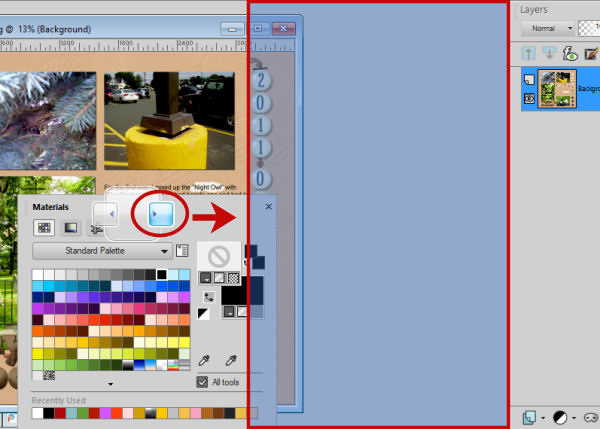Hide the Background layer with the eye

[529, 99]
